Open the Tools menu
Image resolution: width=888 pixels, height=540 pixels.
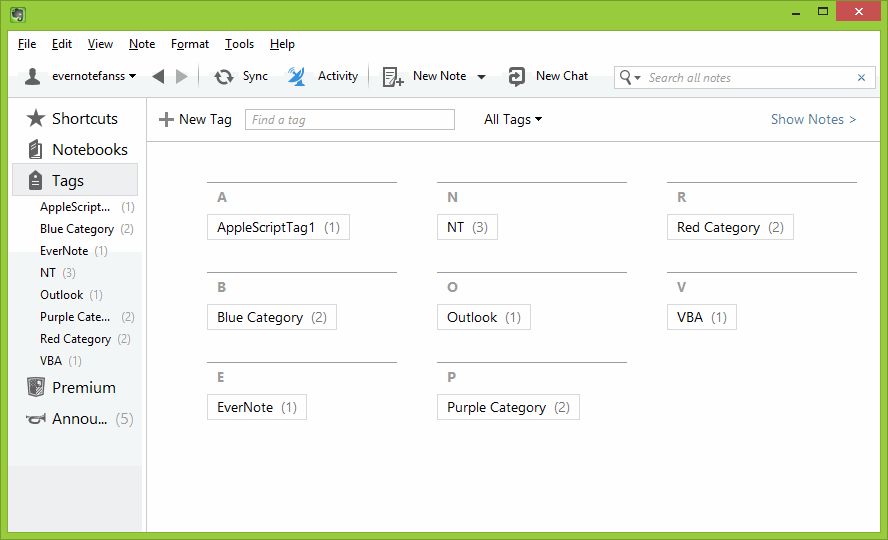(x=239, y=44)
